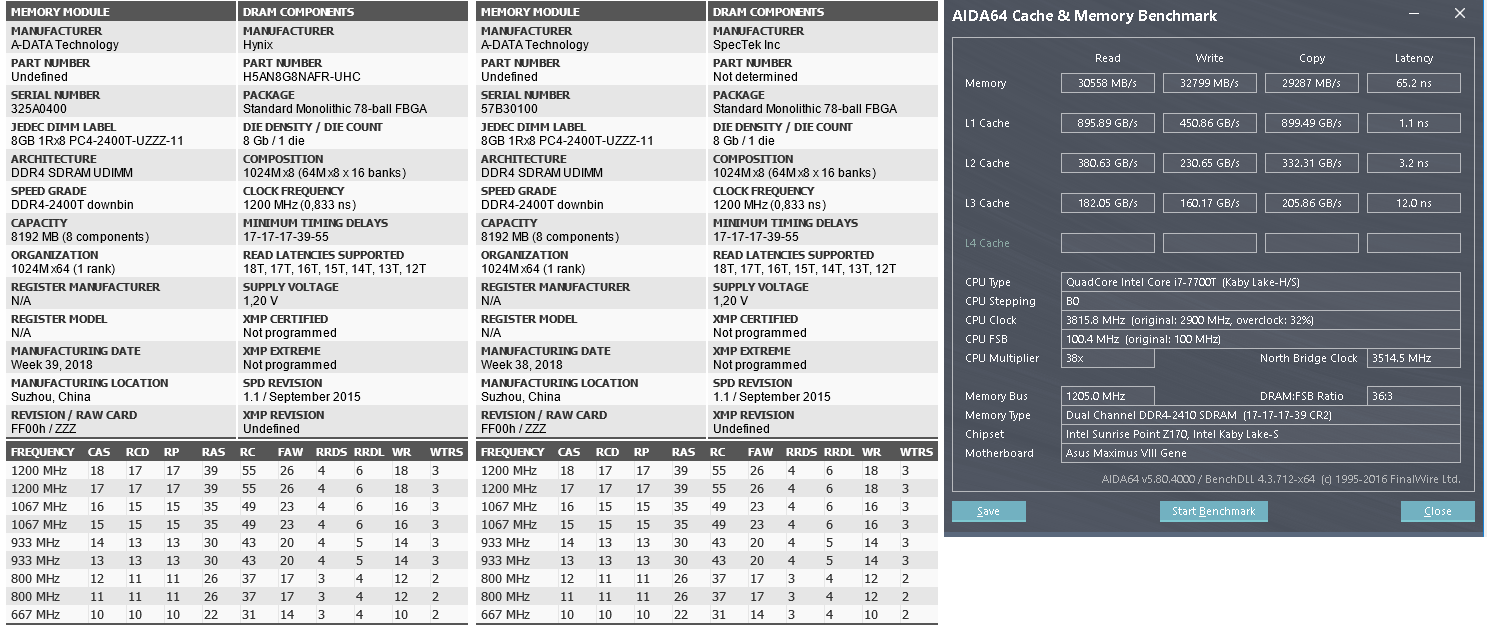
Task: Click the L3 Cache Copy value
Action: 1311,203
